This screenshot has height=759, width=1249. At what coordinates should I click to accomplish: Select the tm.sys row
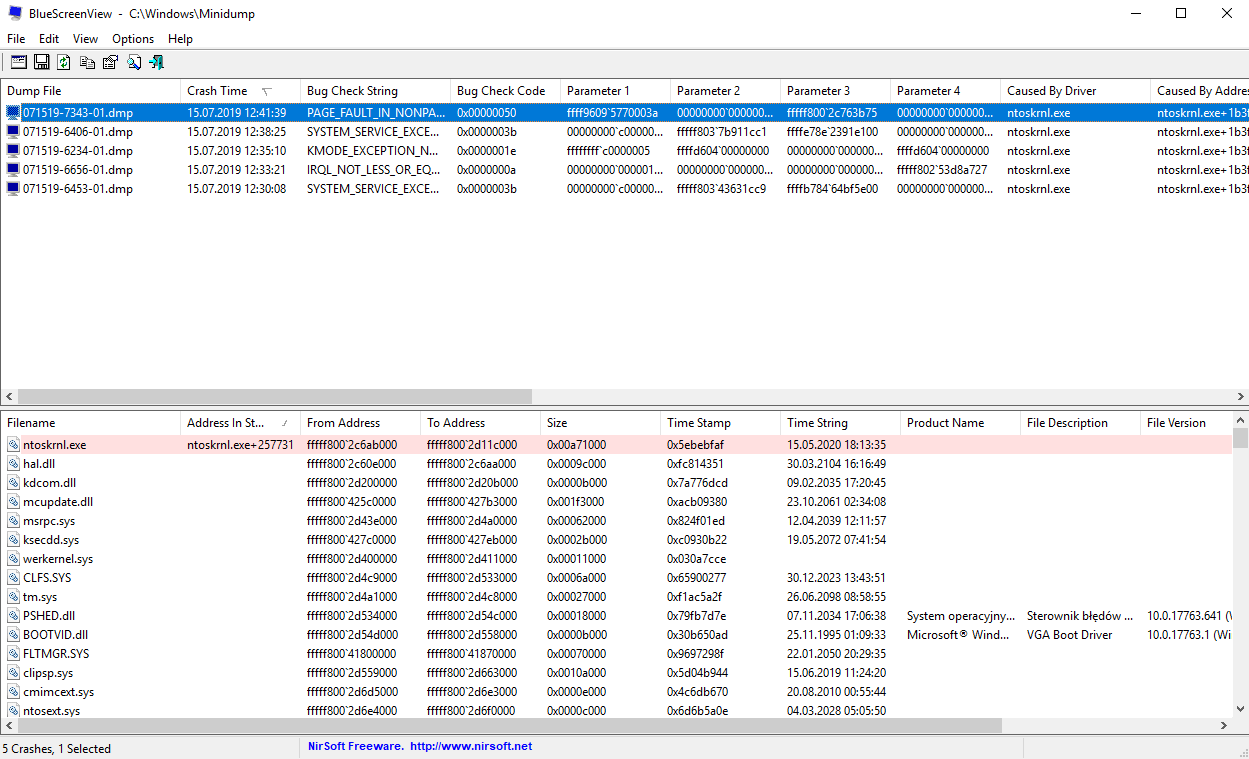pos(616,597)
